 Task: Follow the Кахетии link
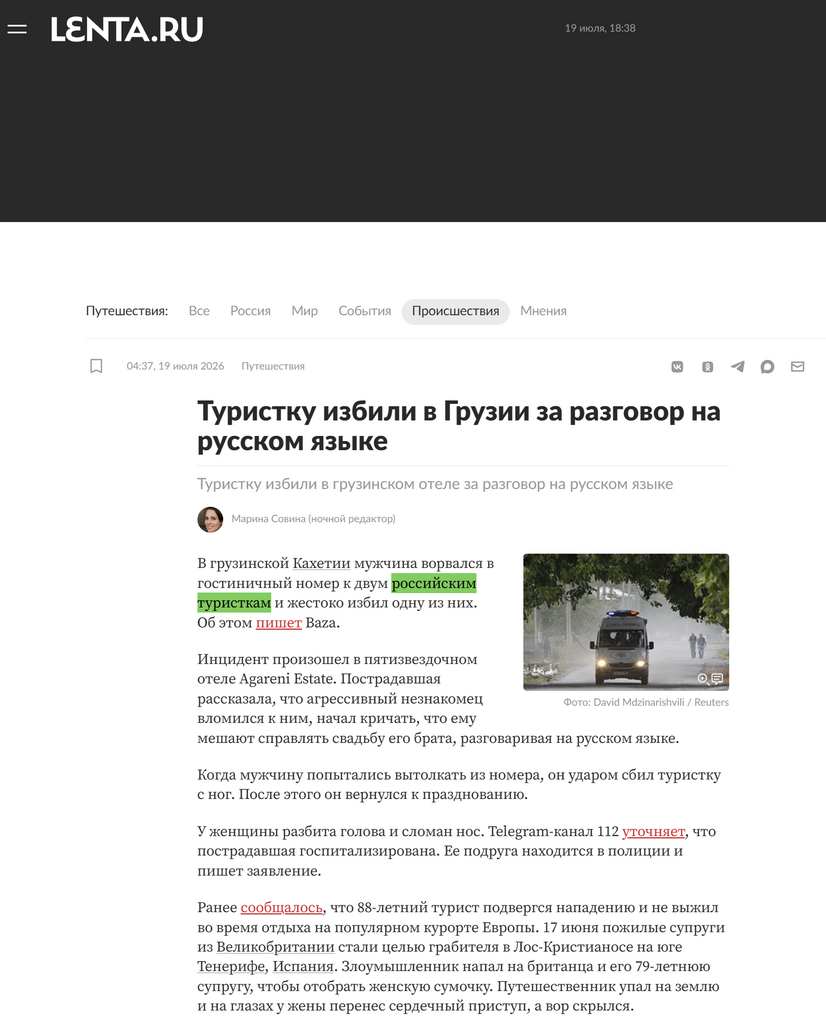(x=321, y=563)
